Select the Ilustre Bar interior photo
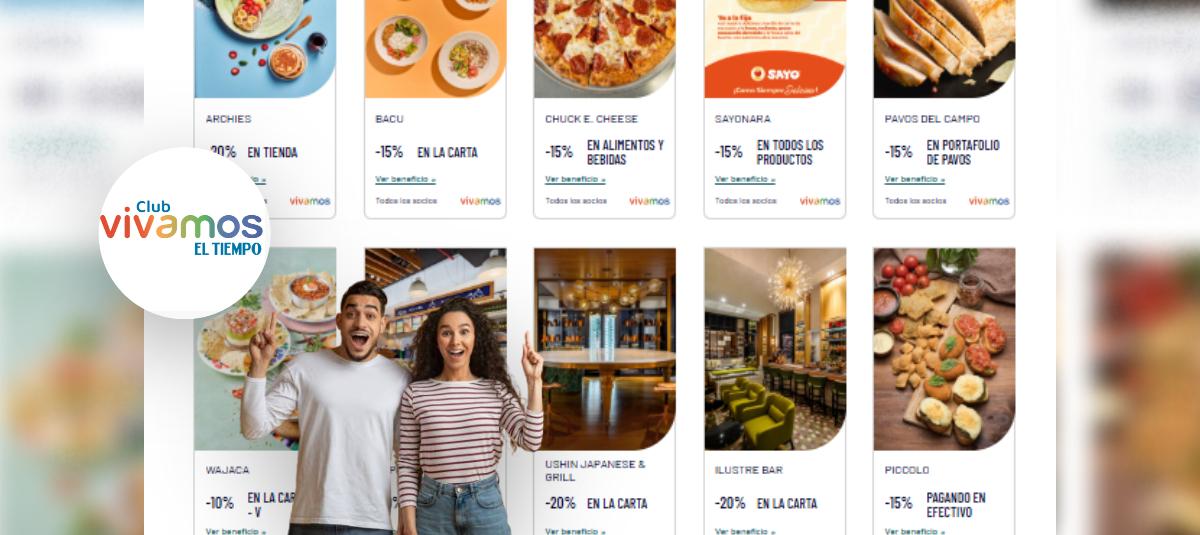This screenshot has width=1200, height=535. 775,349
